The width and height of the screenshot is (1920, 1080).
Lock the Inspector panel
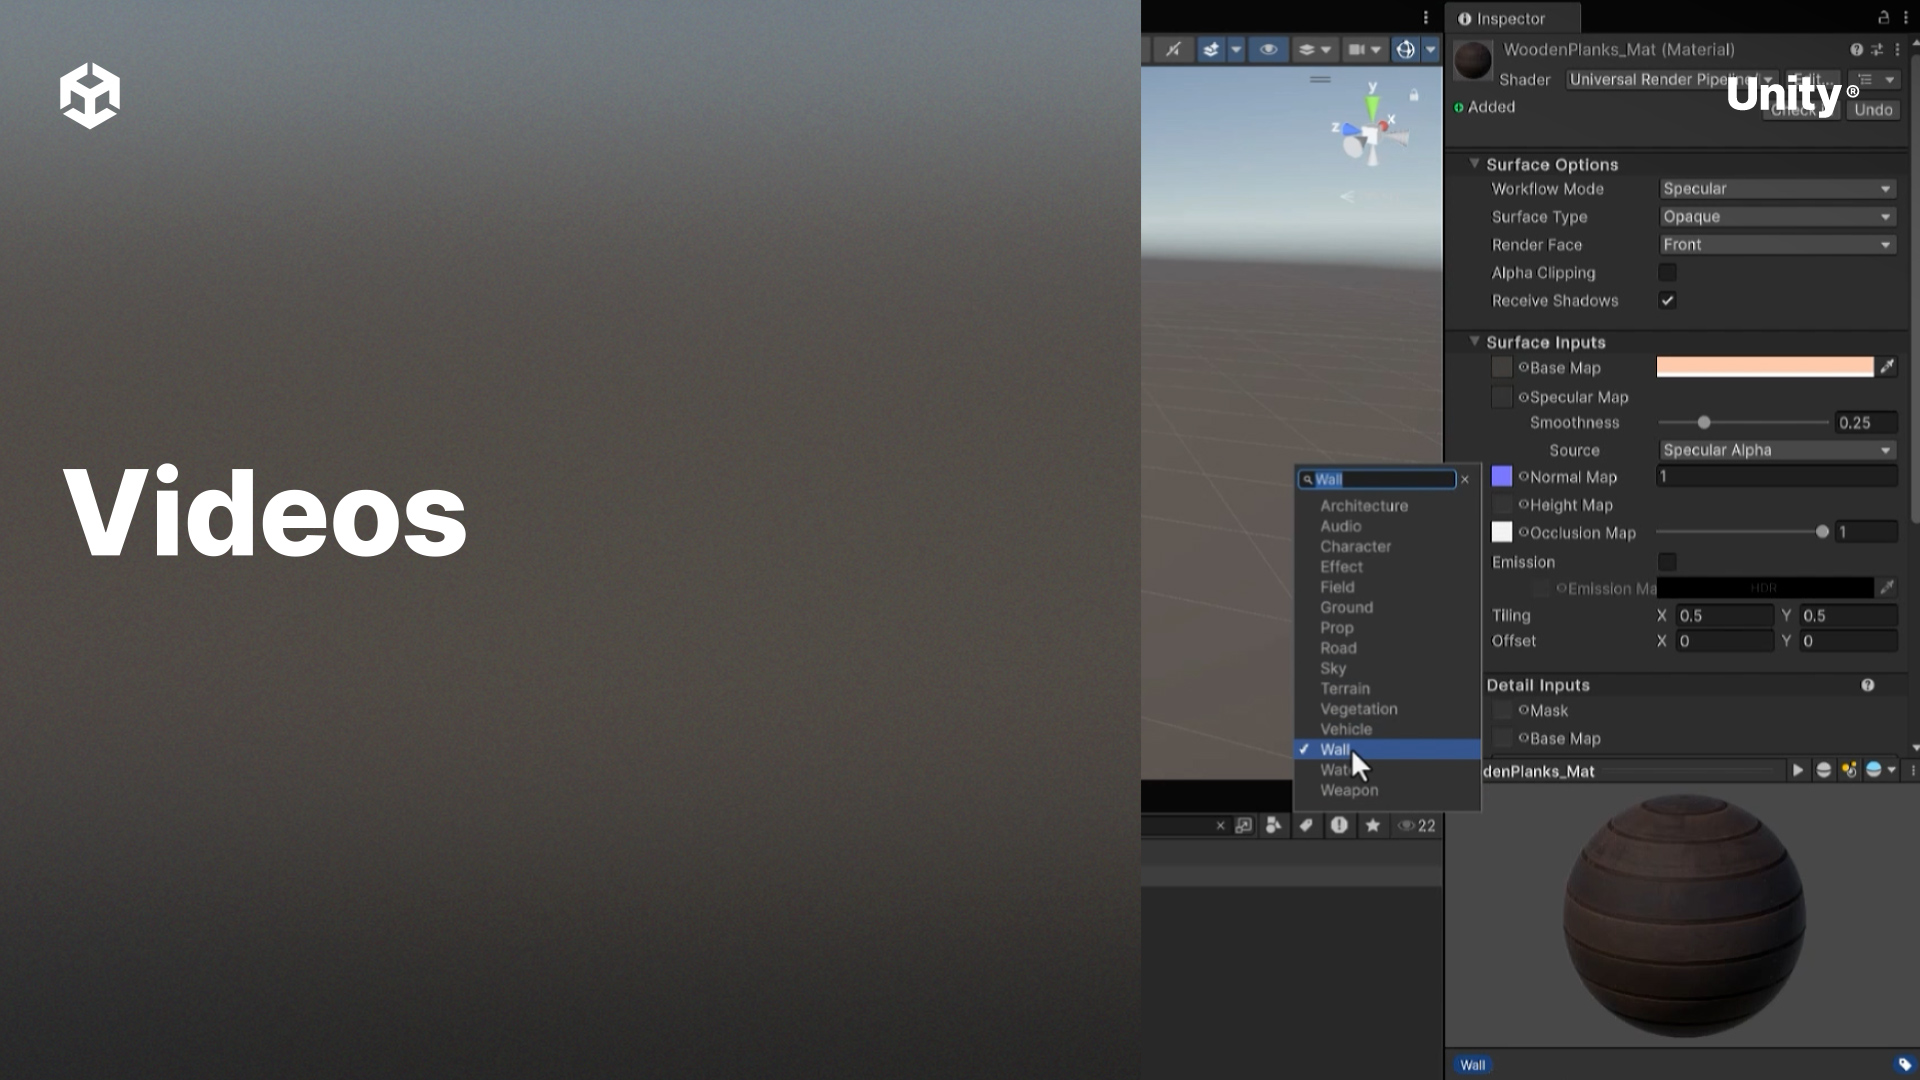(x=1883, y=18)
